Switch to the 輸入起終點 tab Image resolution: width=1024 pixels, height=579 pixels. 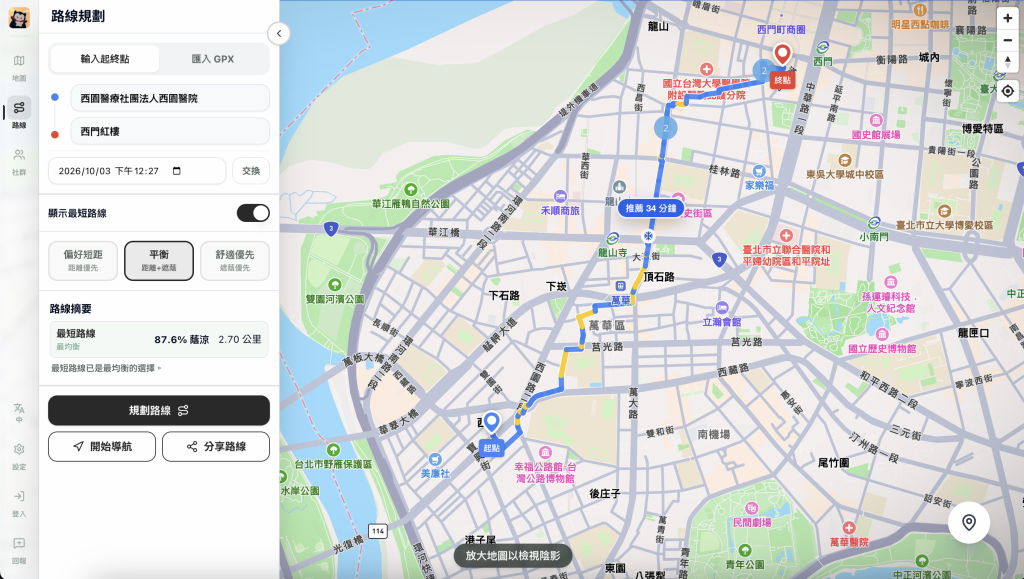pos(104,59)
